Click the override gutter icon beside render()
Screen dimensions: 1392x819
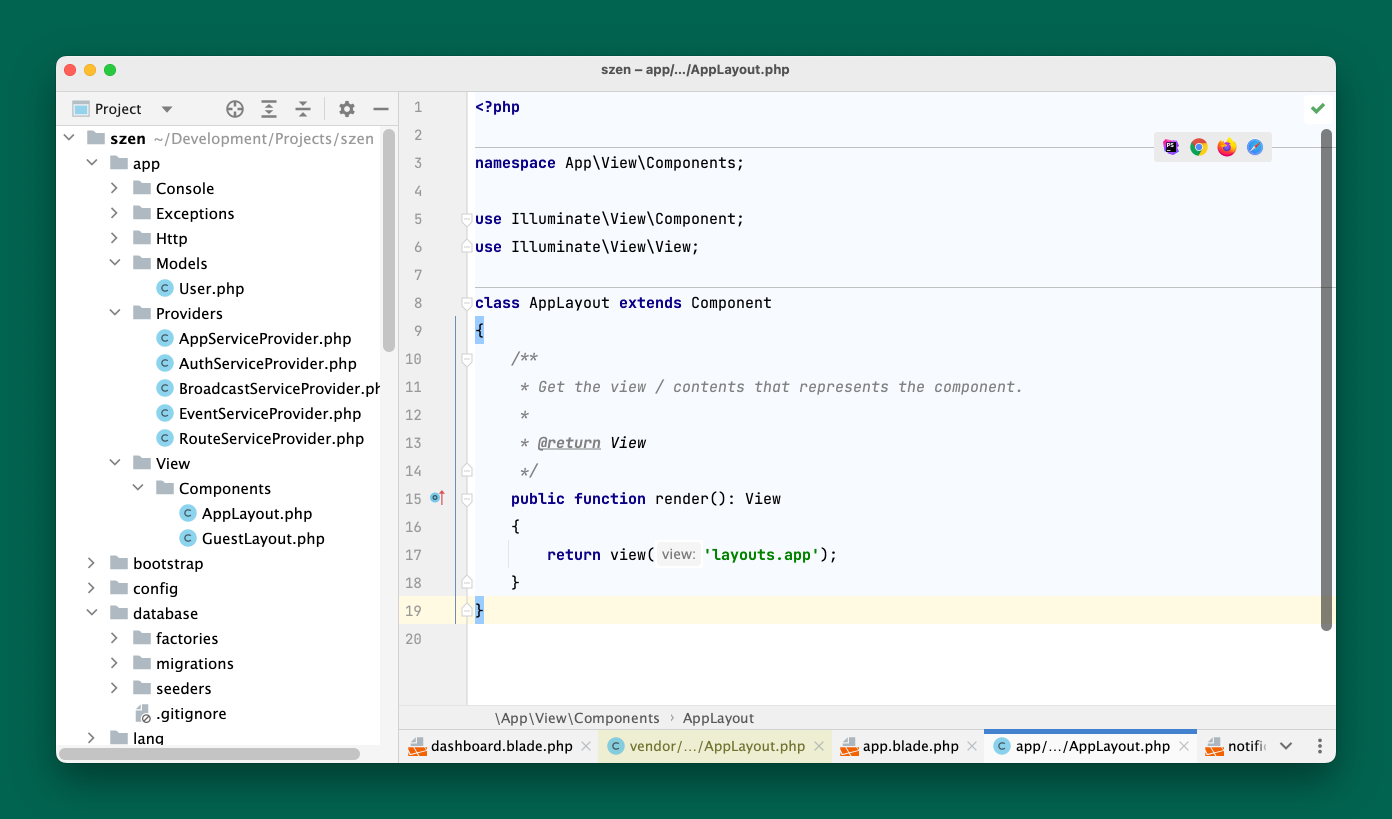(x=436, y=498)
